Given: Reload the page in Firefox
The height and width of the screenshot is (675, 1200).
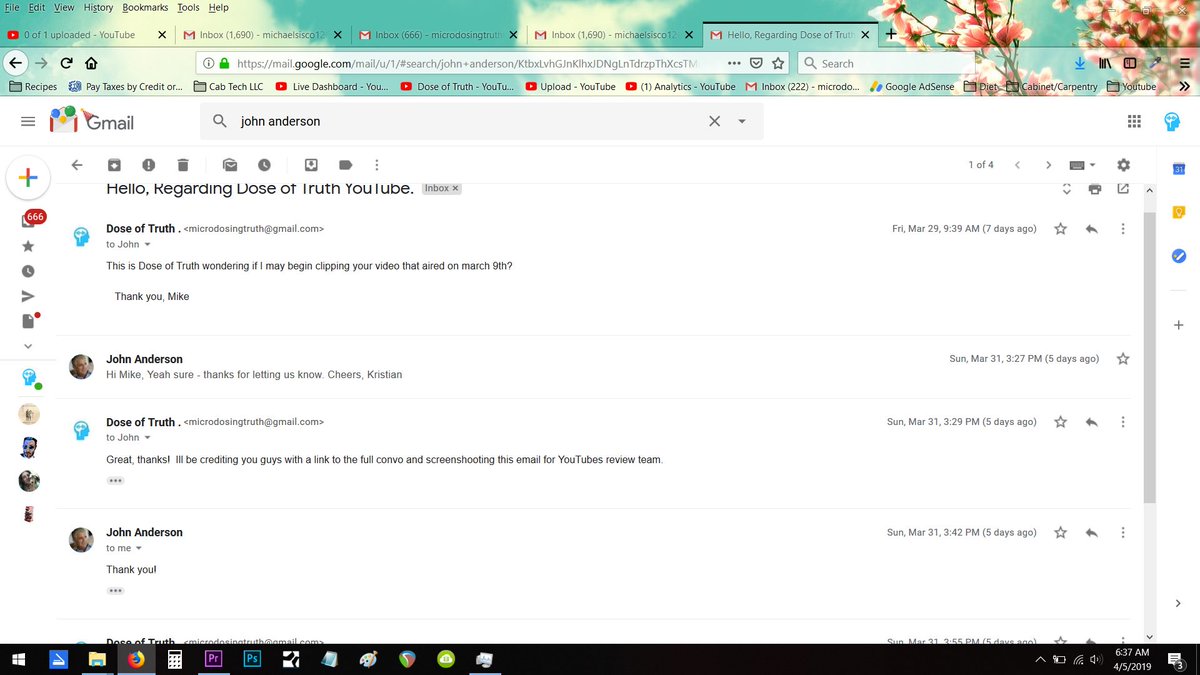Looking at the screenshot, I should click(x=66, y=63).
